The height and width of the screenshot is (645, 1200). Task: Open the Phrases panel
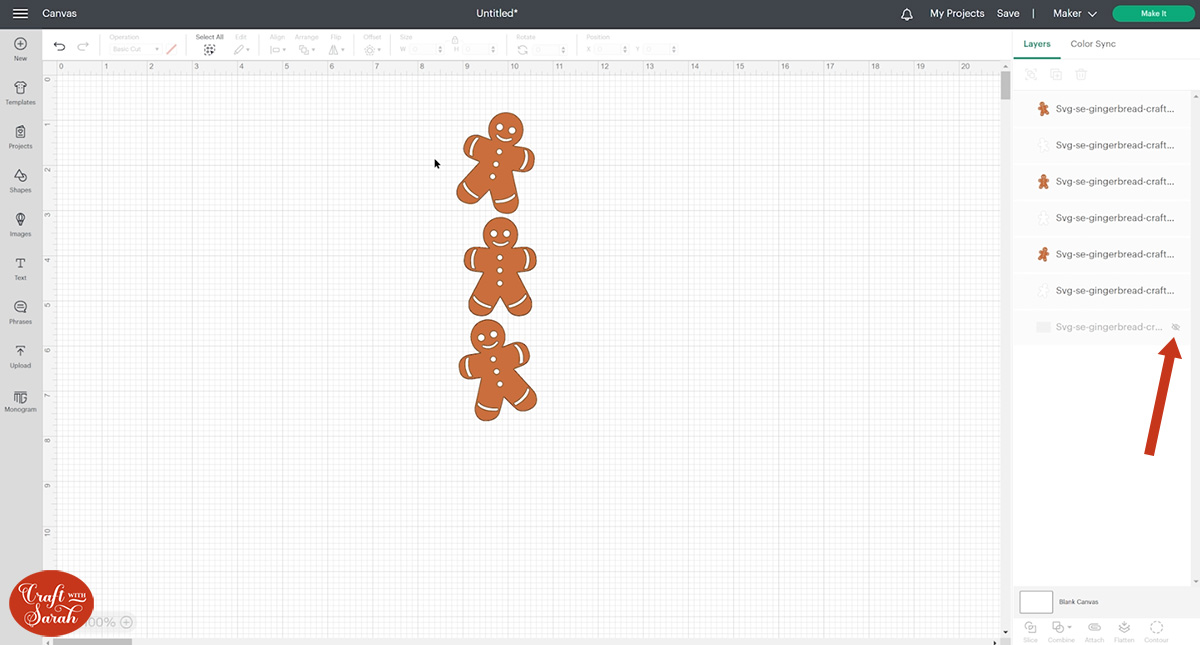[20, 312]
